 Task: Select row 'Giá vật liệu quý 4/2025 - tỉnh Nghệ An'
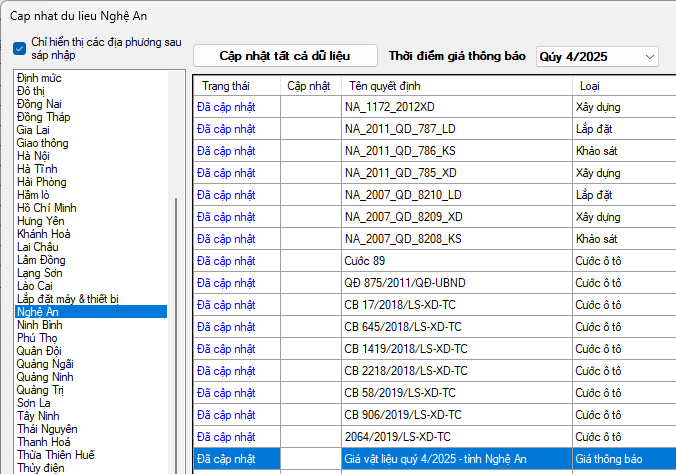tap(435, 459)
